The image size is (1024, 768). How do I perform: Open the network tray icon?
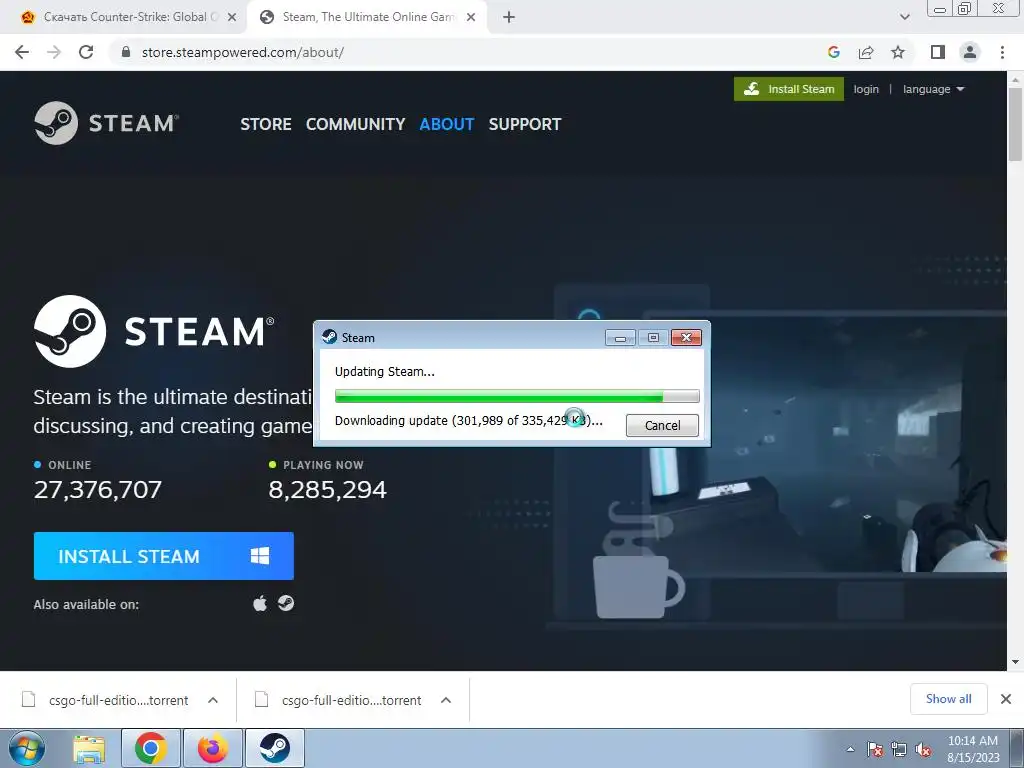[x=899, y=750]
